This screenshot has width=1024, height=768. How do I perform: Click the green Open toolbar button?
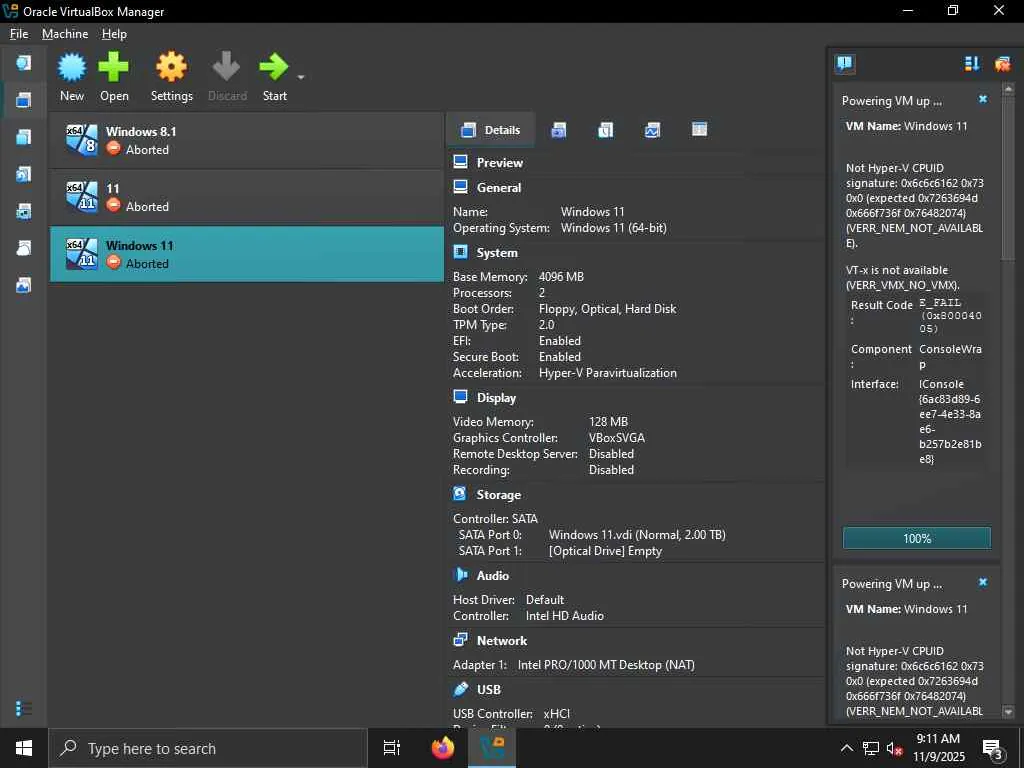pyautogui.click(x=114, y=76)
